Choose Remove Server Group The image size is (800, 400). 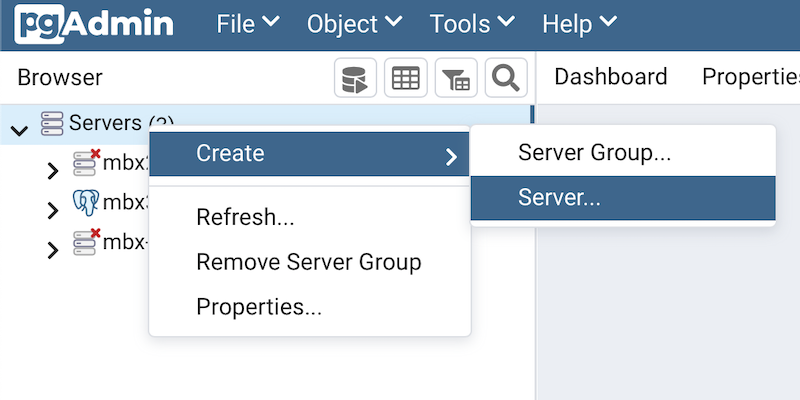(309, 262)
